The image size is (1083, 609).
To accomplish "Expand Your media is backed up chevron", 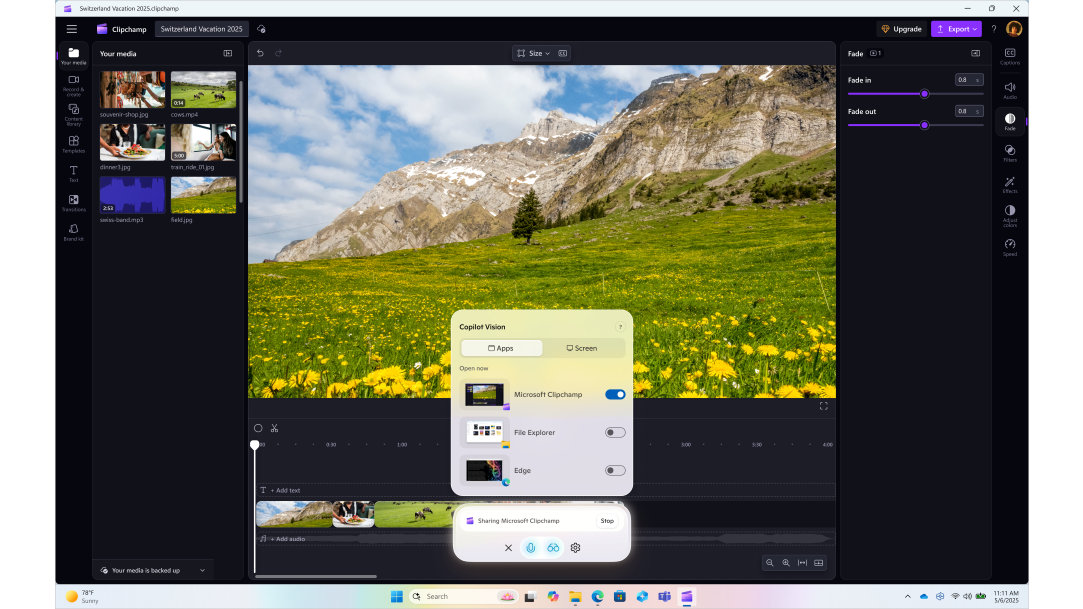I will click(x=202, y=570).
